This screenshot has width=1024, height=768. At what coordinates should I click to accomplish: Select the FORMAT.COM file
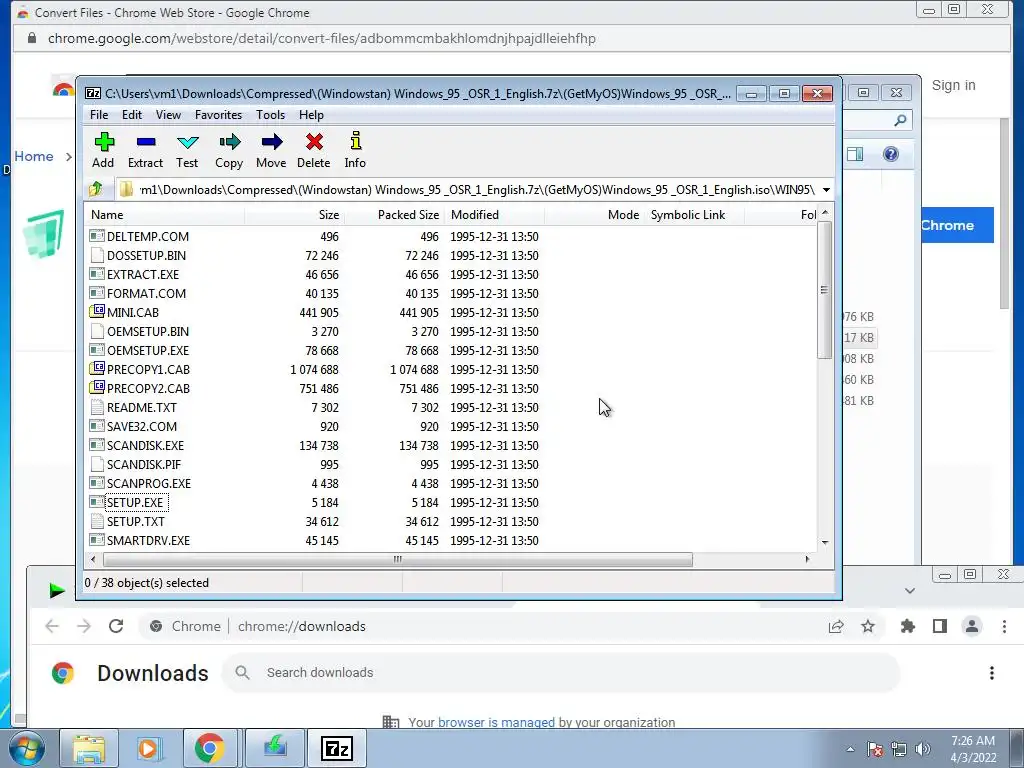tap(146, 293)
